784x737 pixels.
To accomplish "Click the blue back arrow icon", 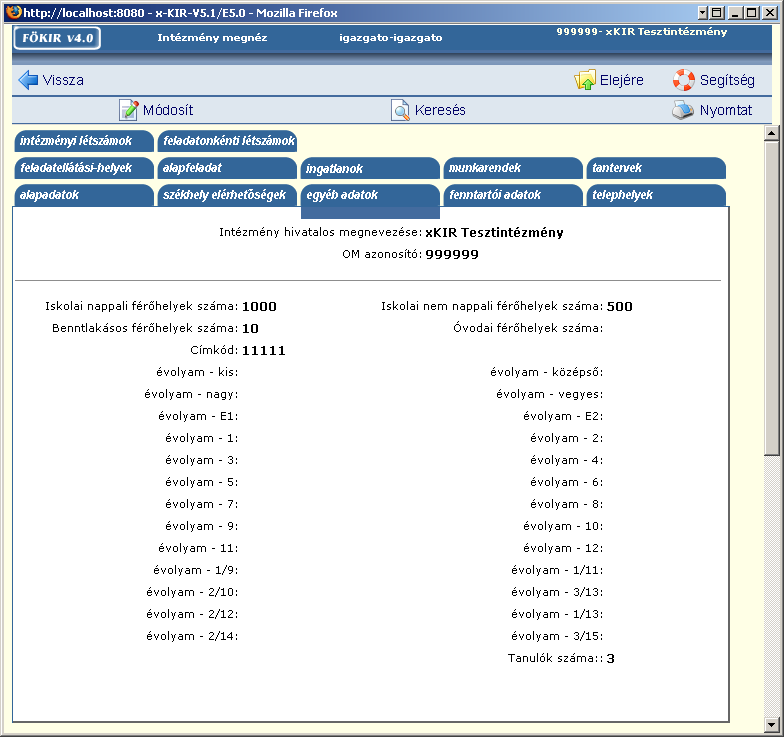I will click(28, 80).
